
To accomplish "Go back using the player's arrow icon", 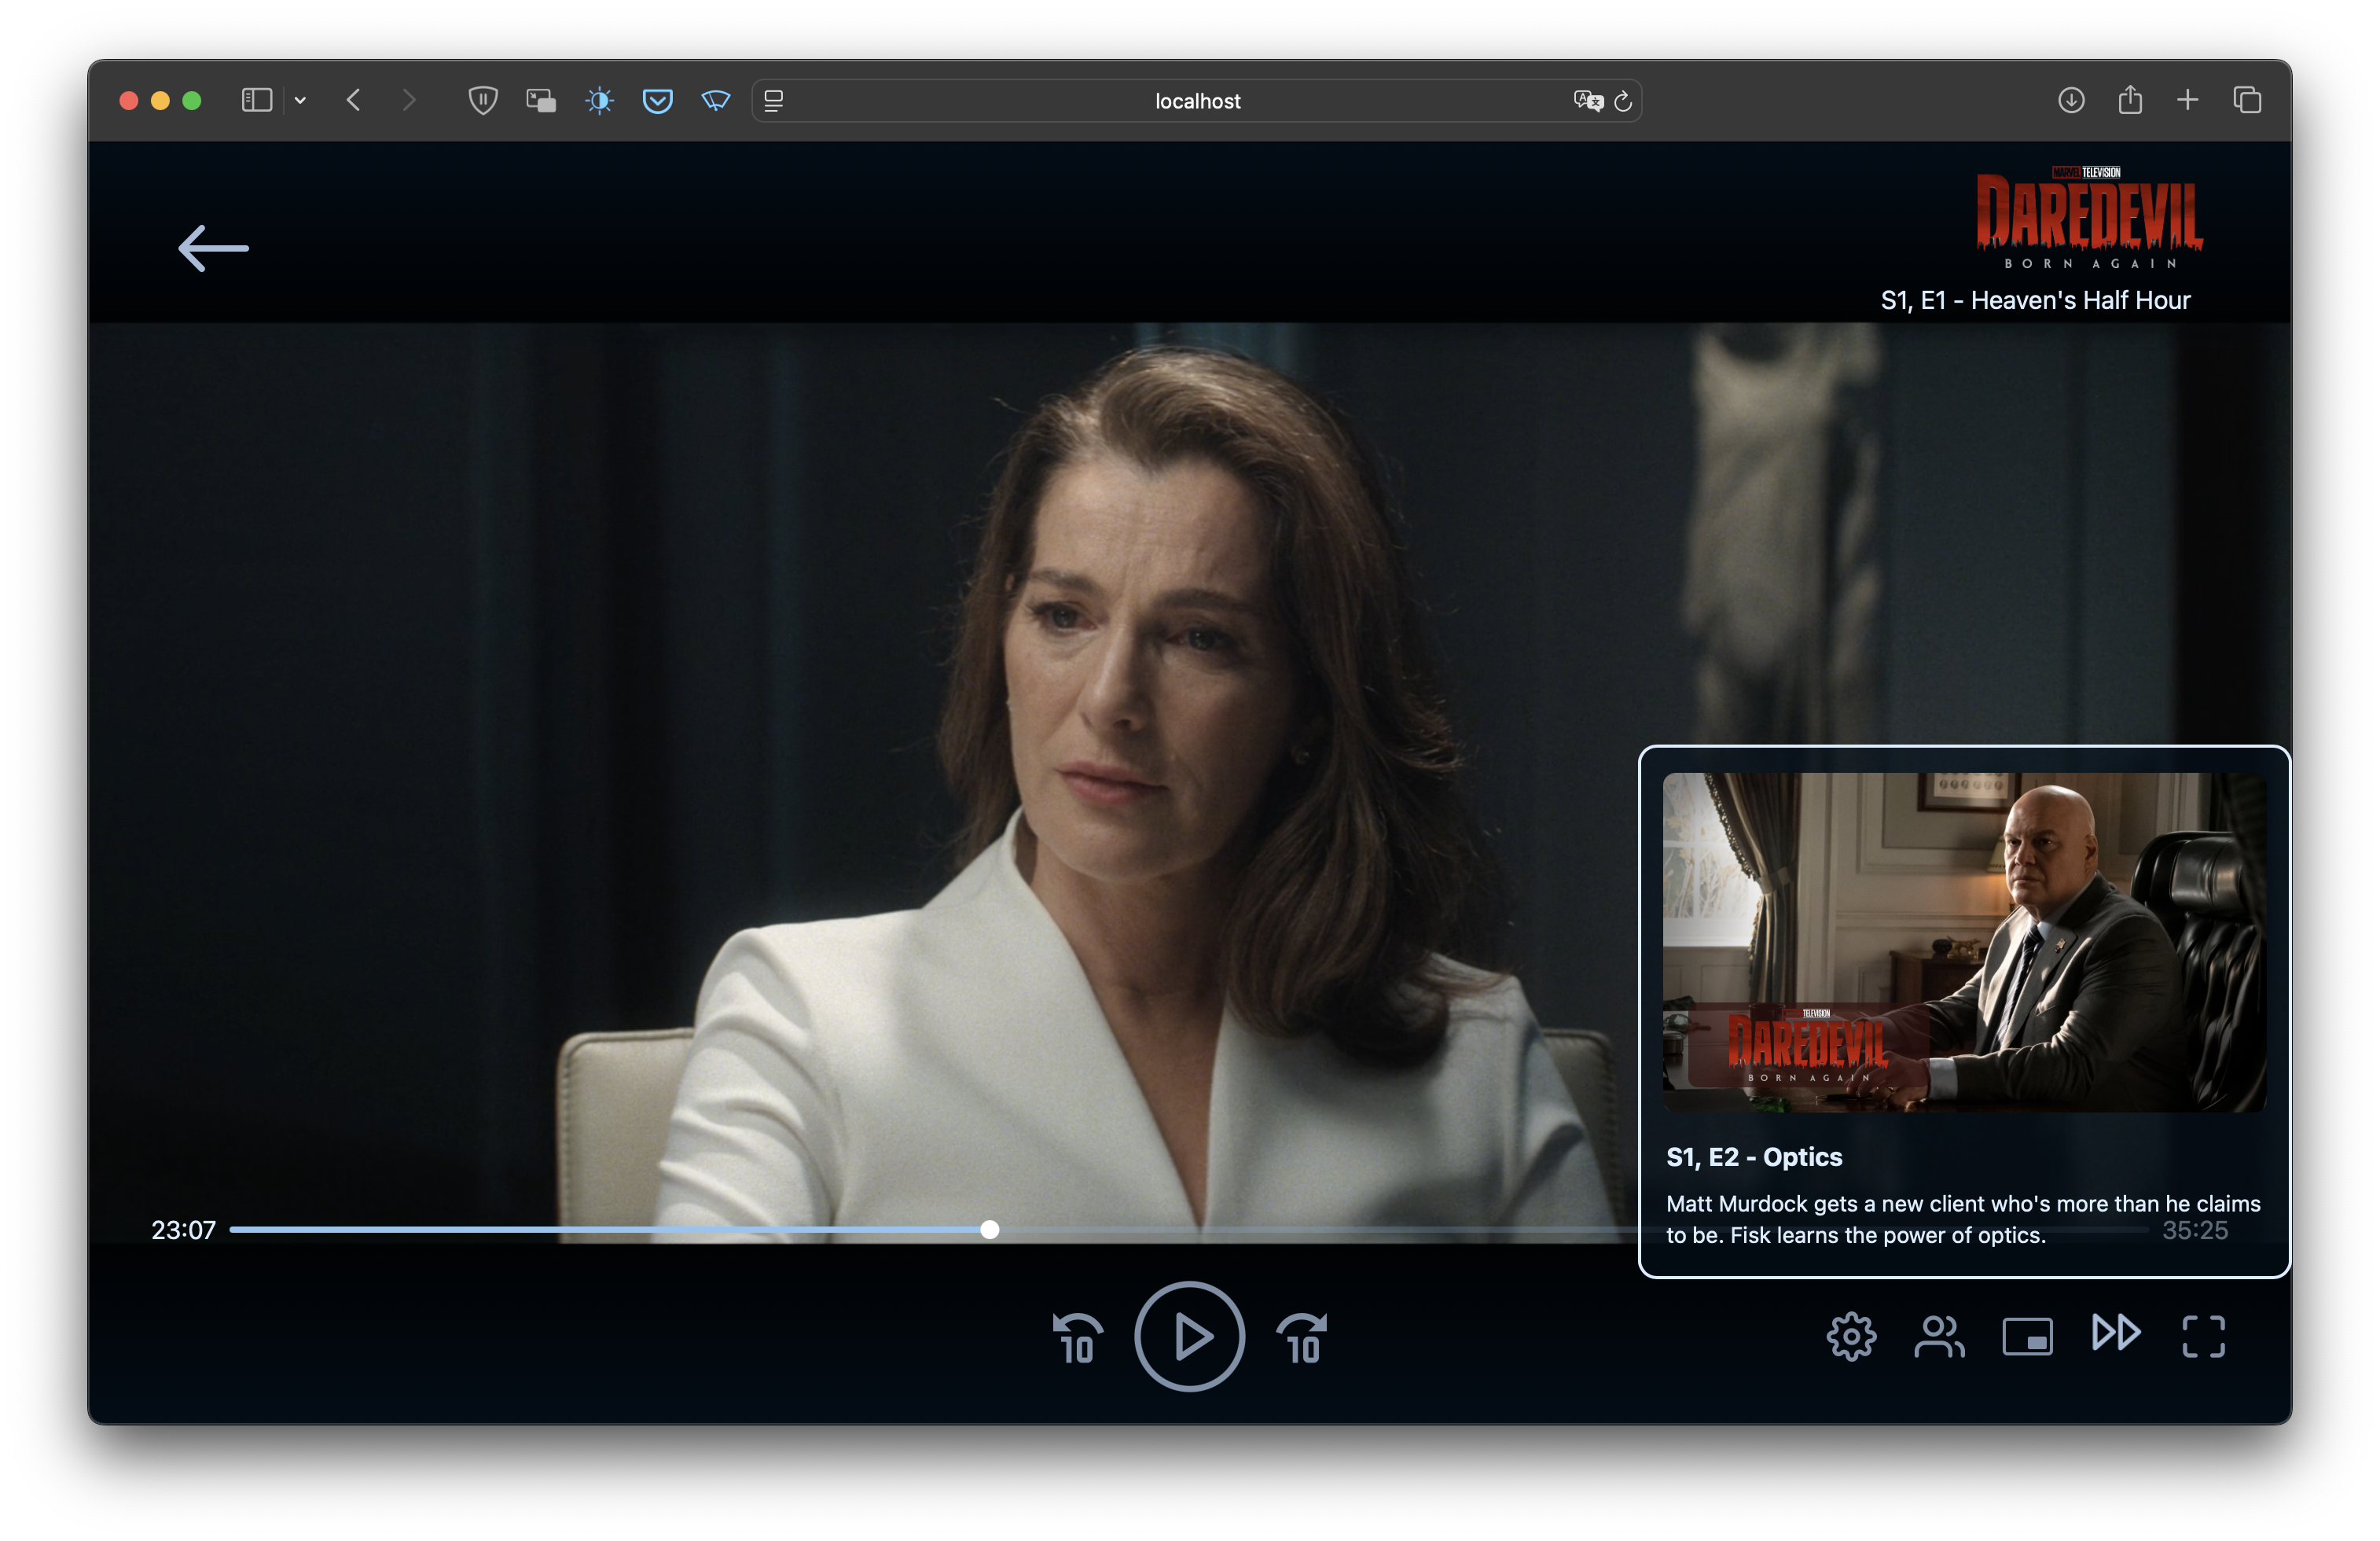I will pos(213,248).
